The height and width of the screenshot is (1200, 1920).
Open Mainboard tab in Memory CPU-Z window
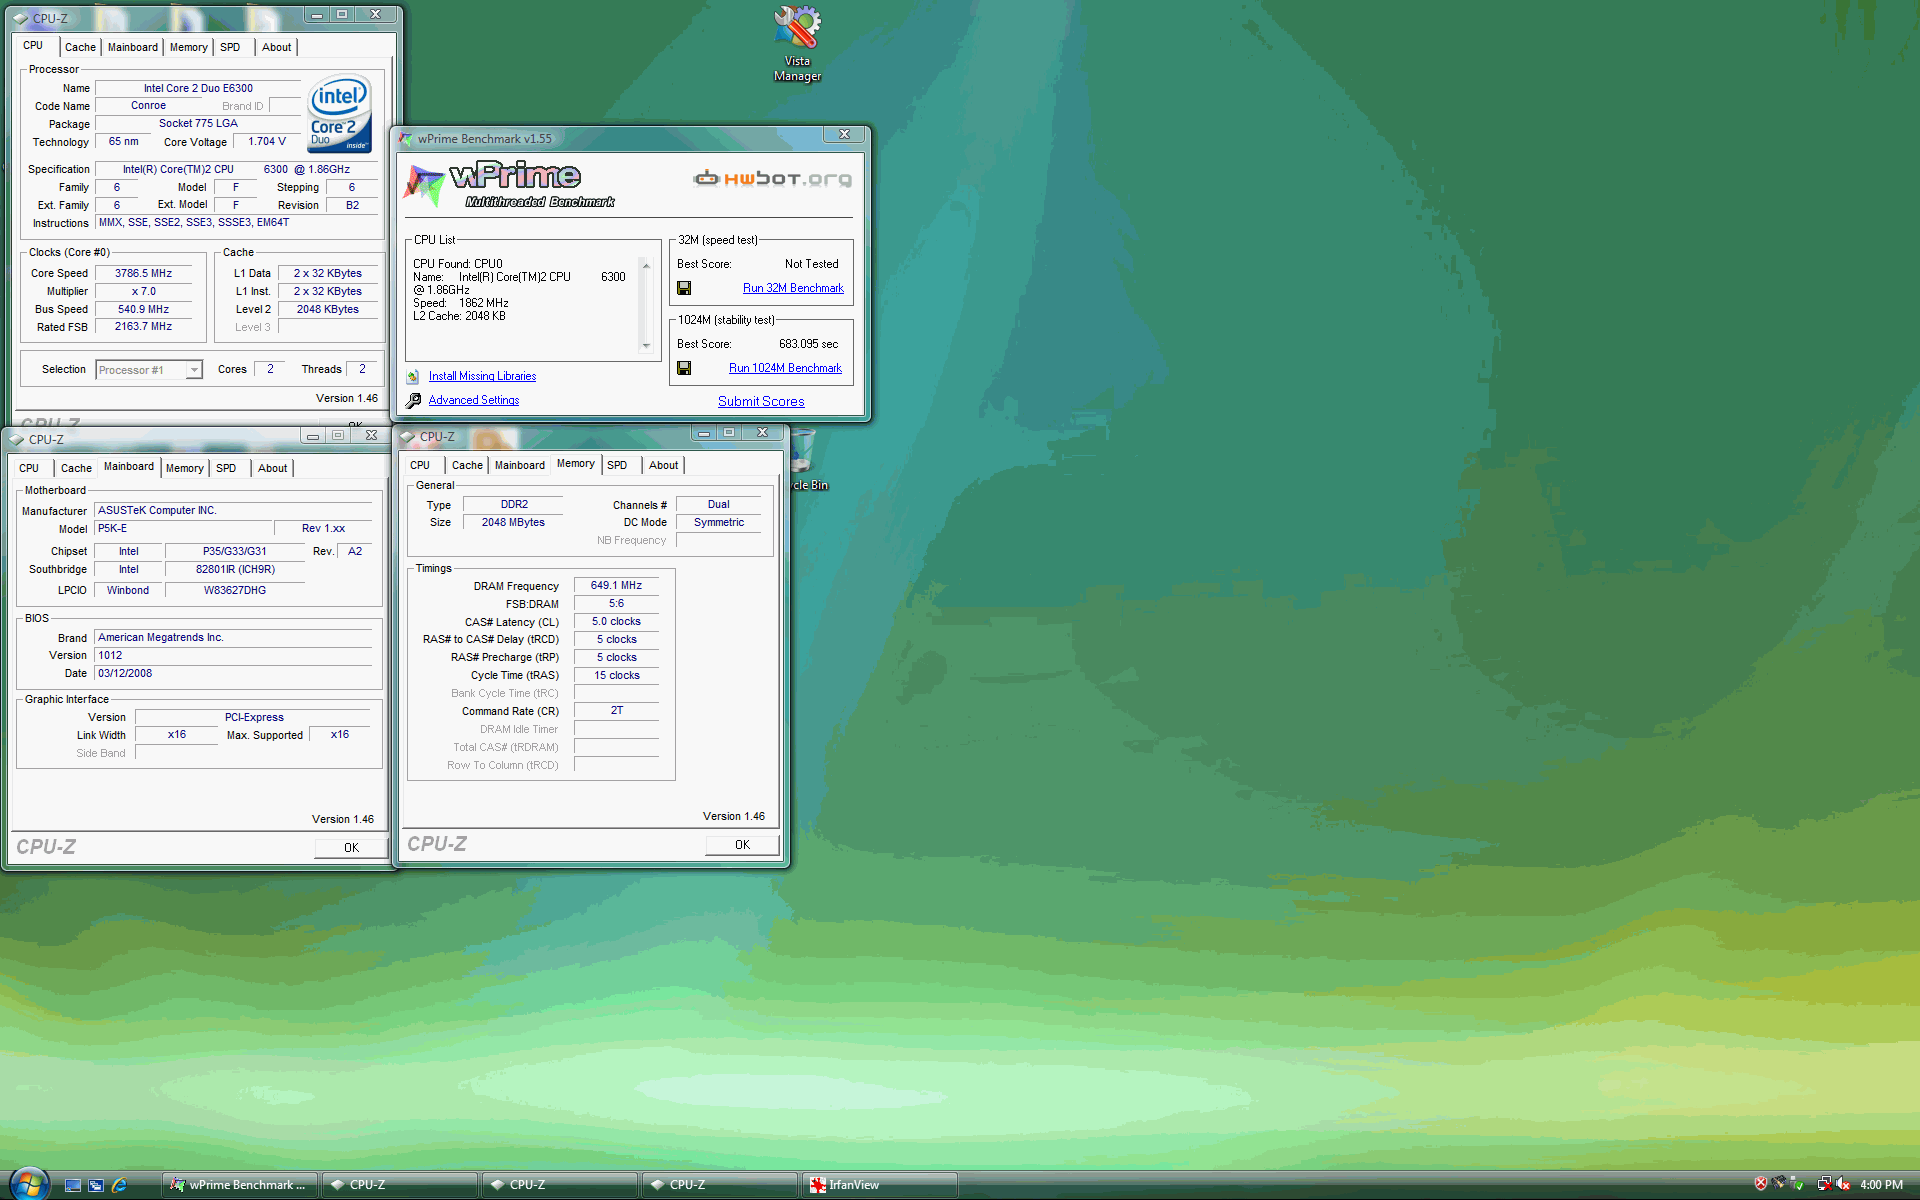[x=520, y=465]
